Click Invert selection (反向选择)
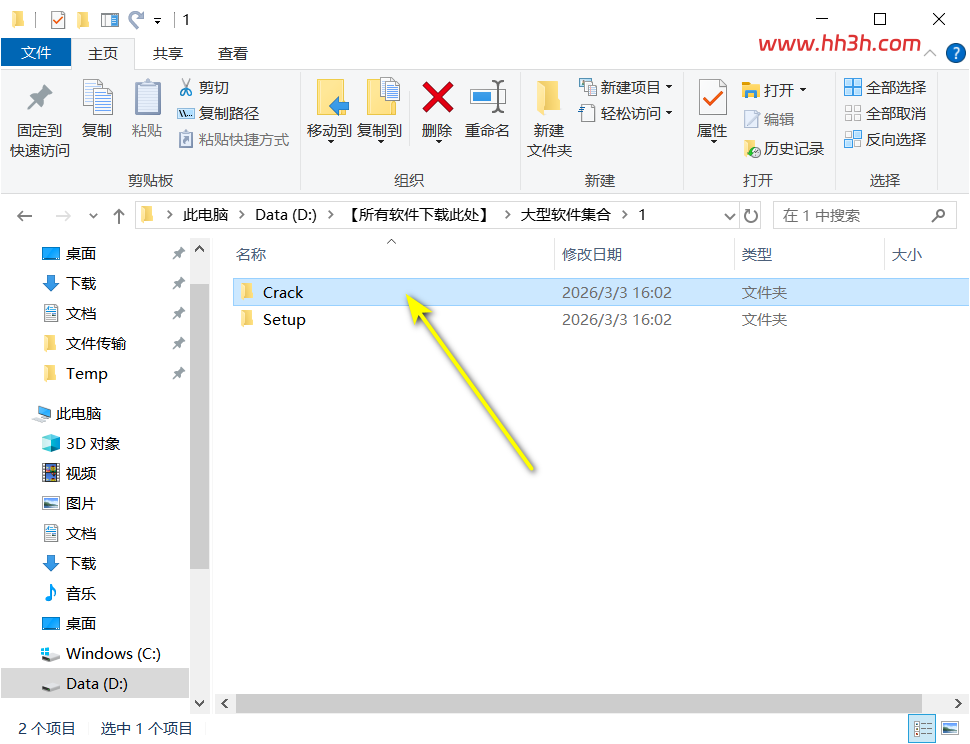The image size is (970, 744). [x=885, y=139]
